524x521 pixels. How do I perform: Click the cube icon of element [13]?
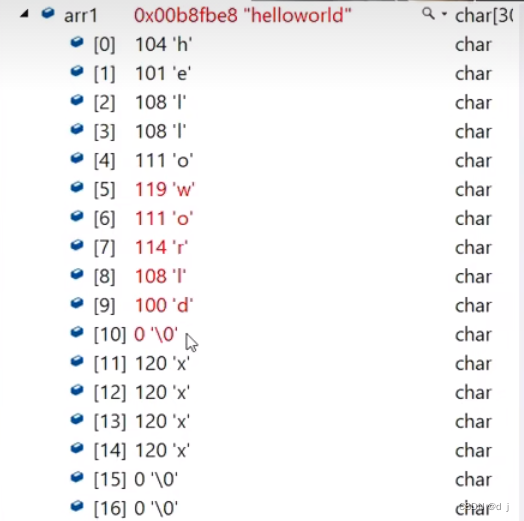[77, 419]
